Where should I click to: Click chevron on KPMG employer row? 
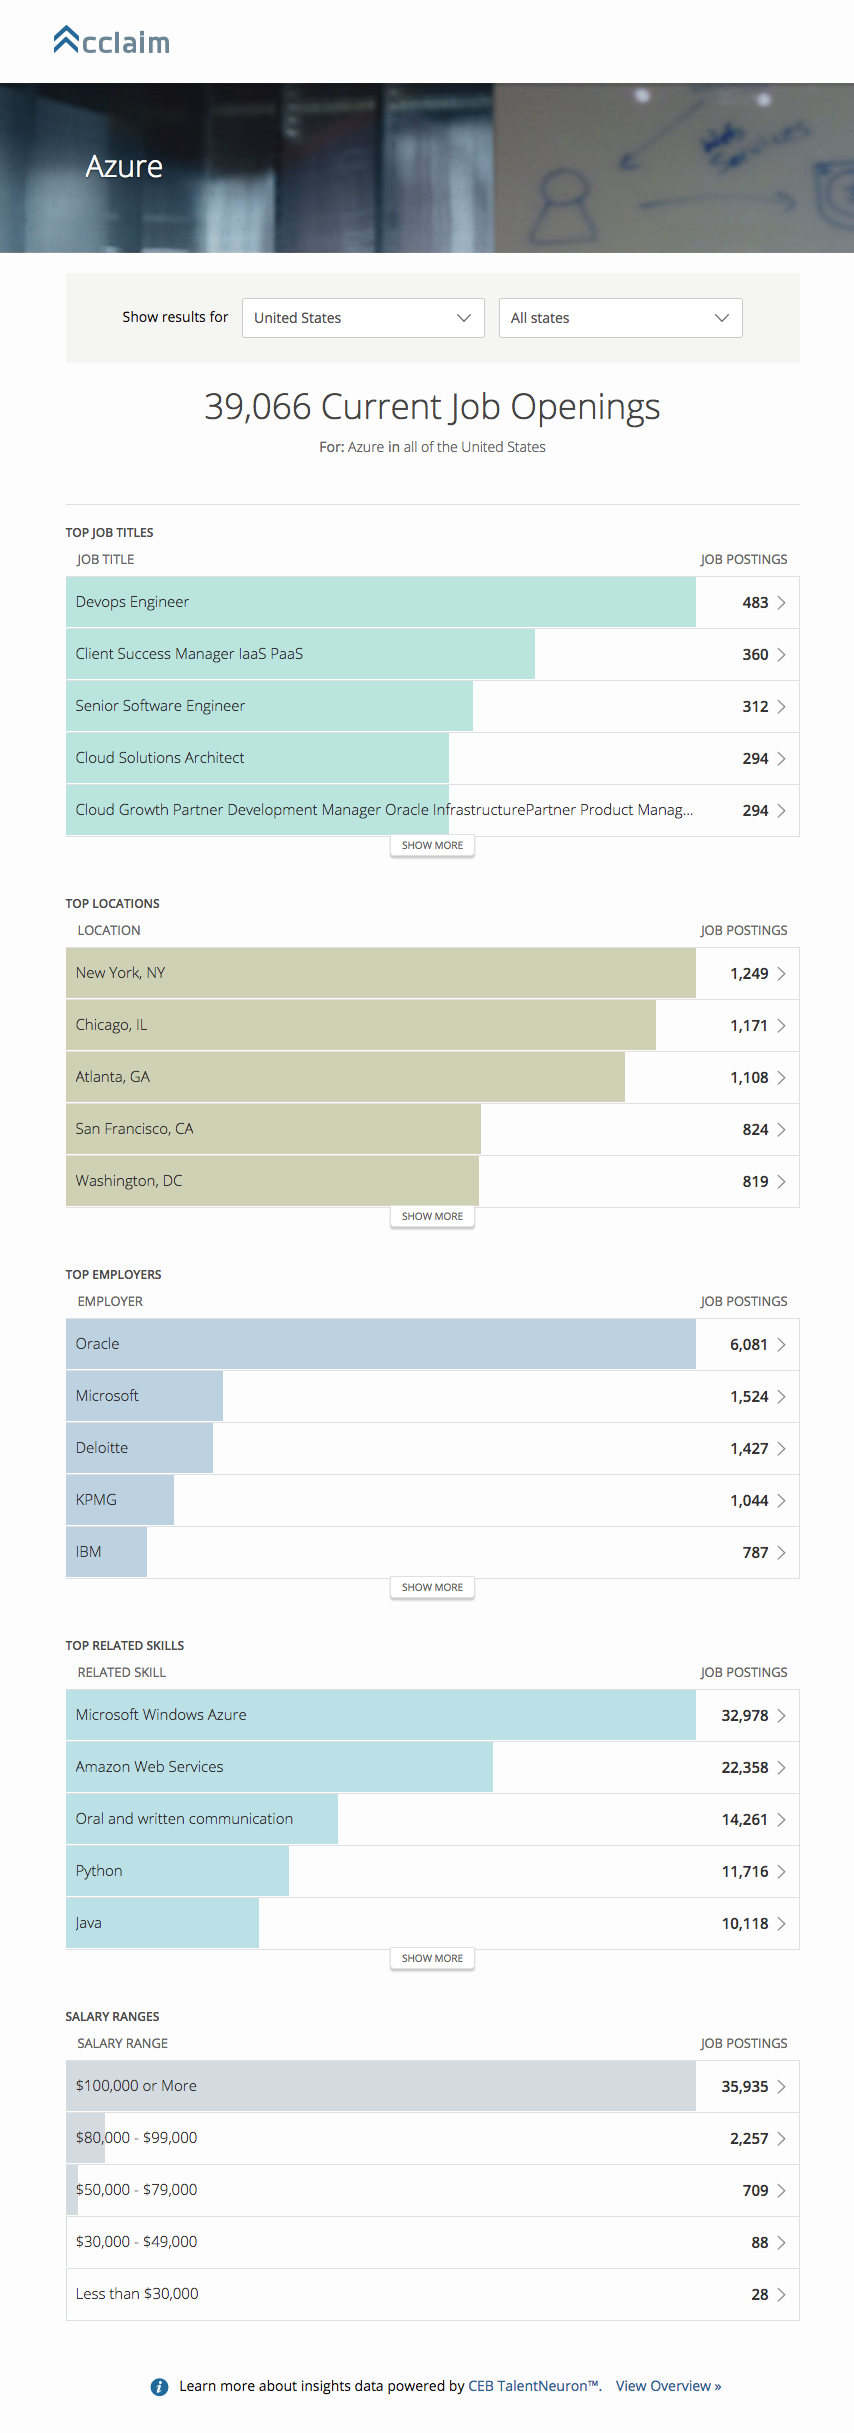click(x=781, y=1501)
